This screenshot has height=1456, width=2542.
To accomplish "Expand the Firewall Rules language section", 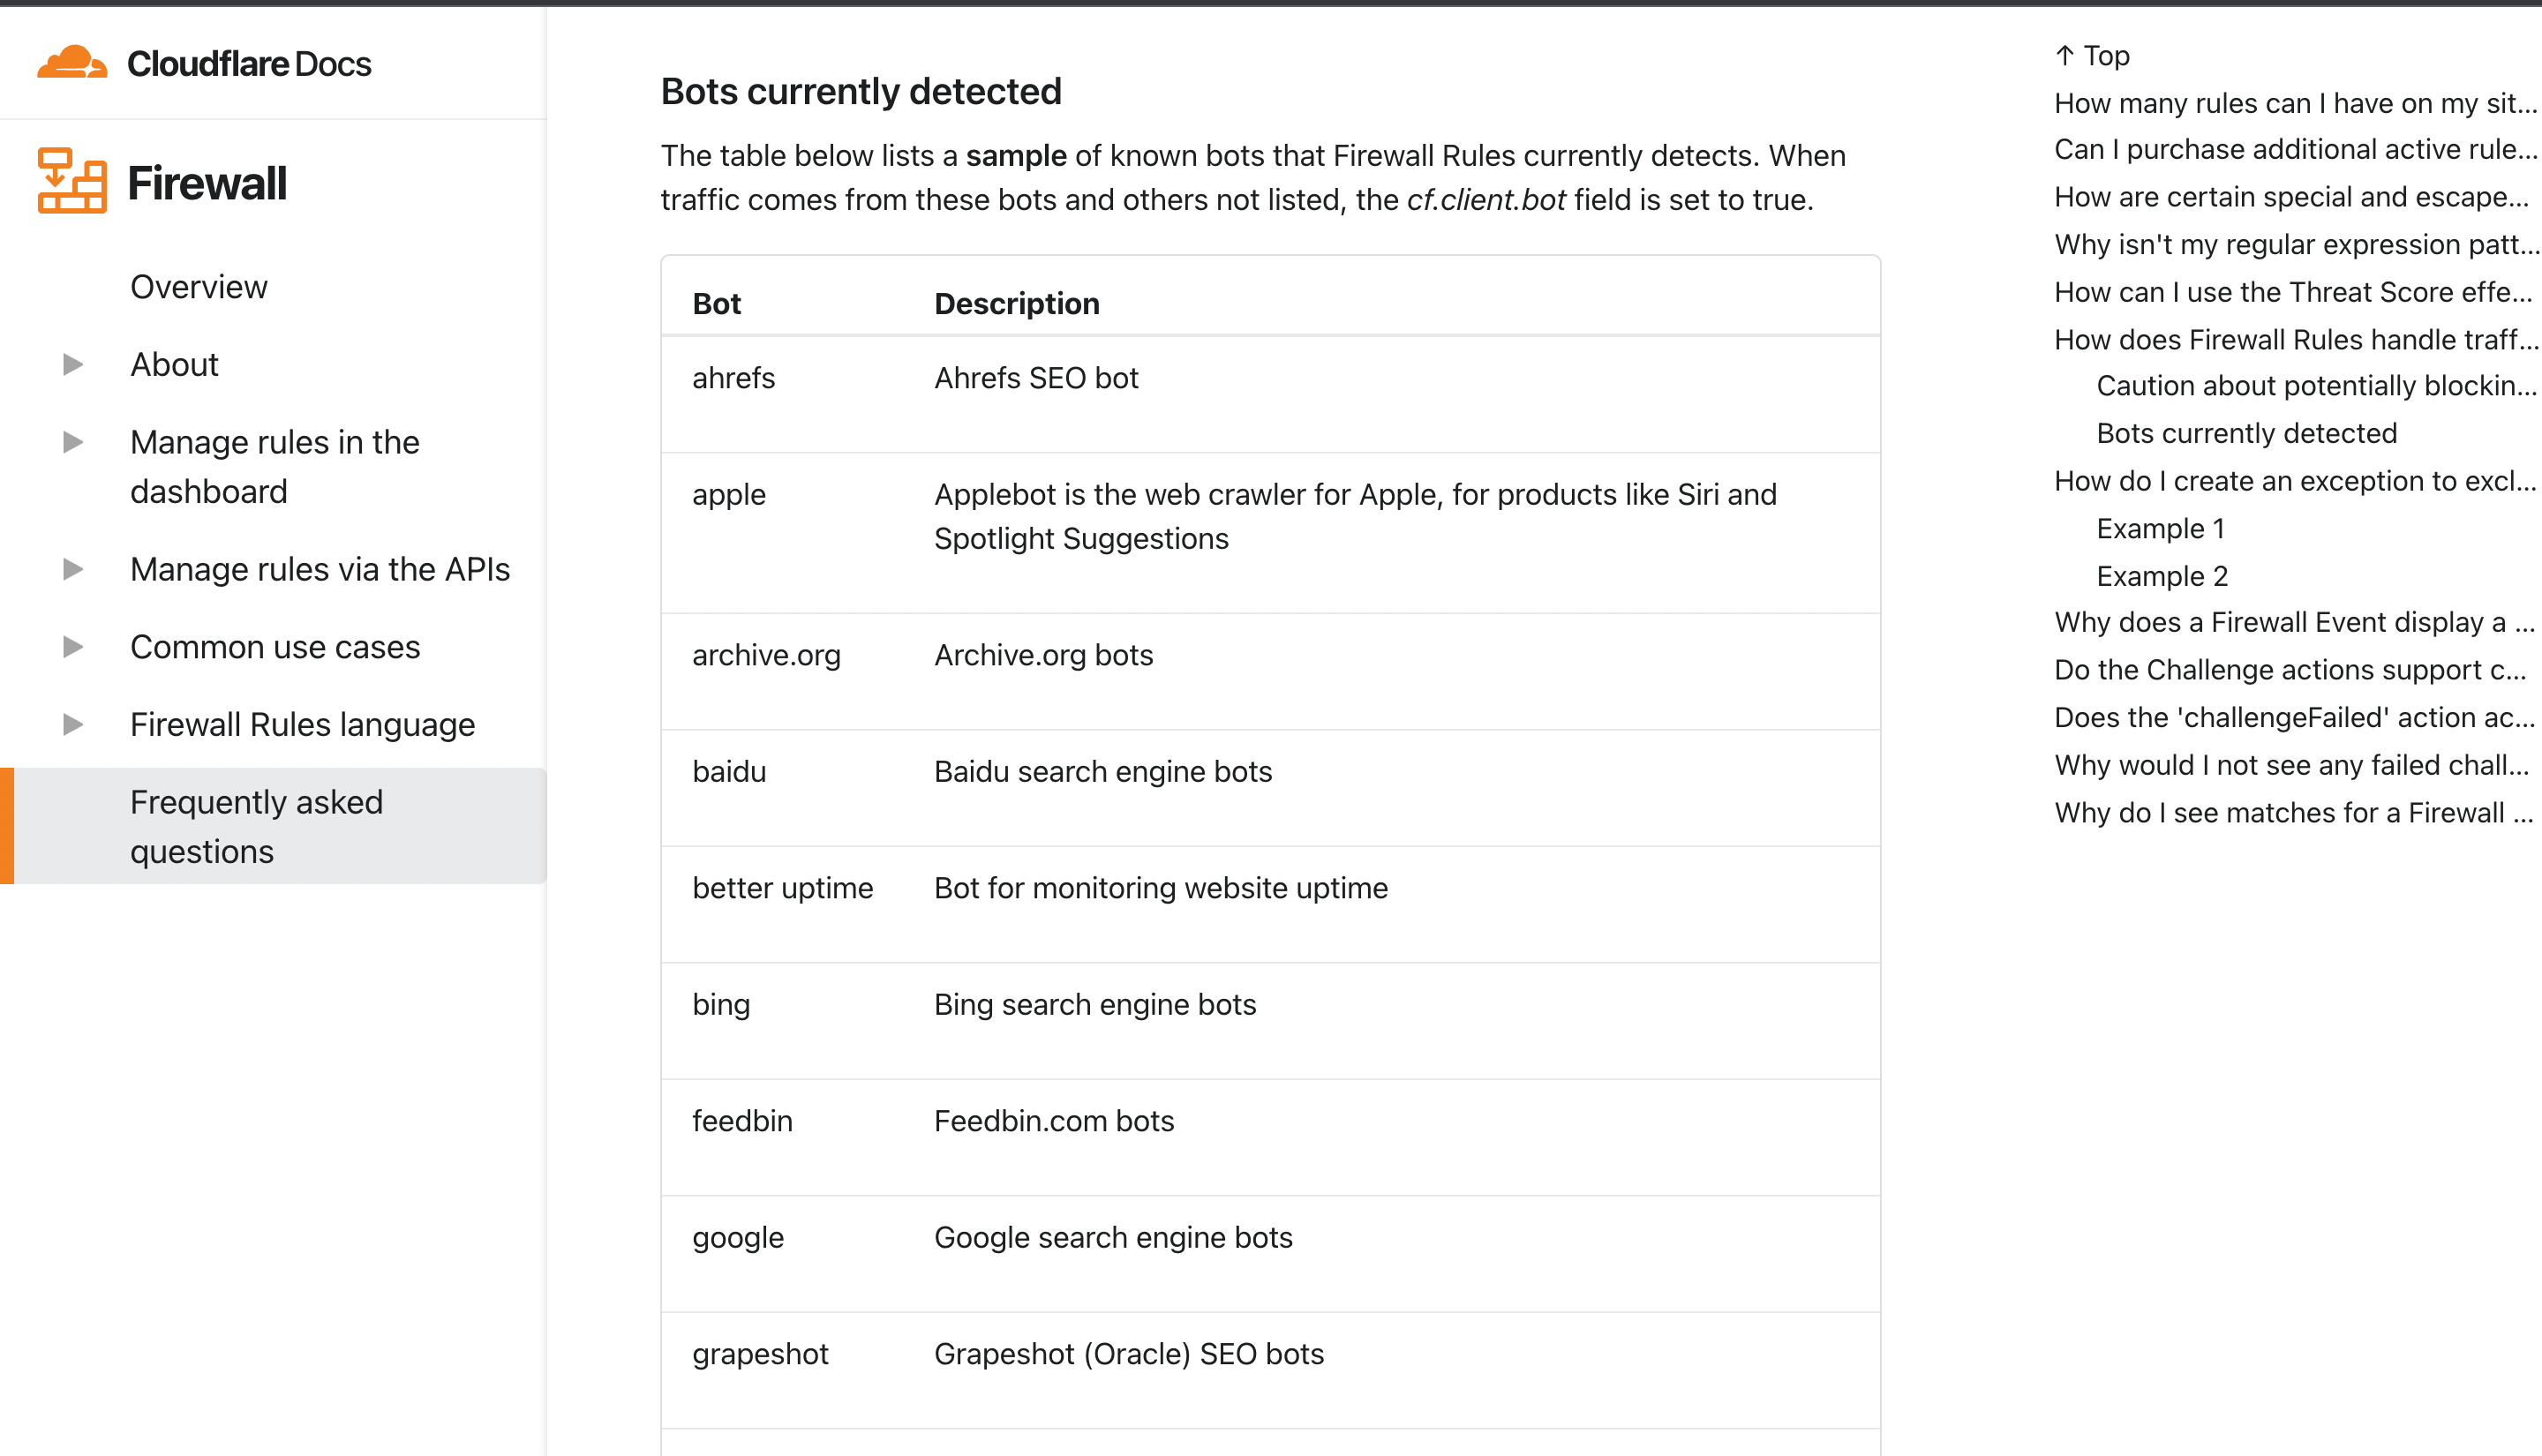I will pos(72,724).
